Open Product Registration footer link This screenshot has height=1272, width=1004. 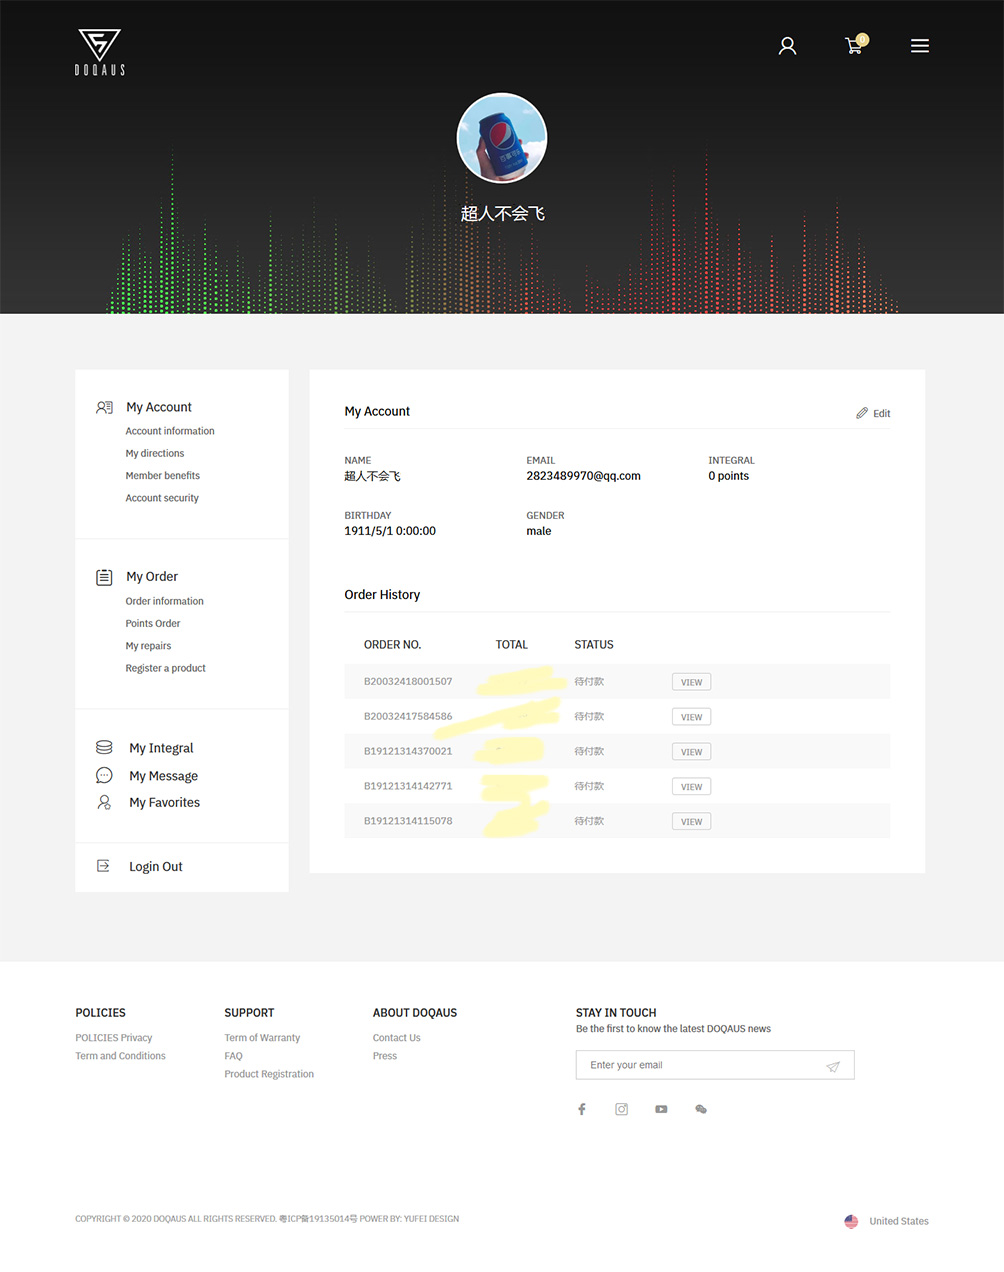point(269,1074)
